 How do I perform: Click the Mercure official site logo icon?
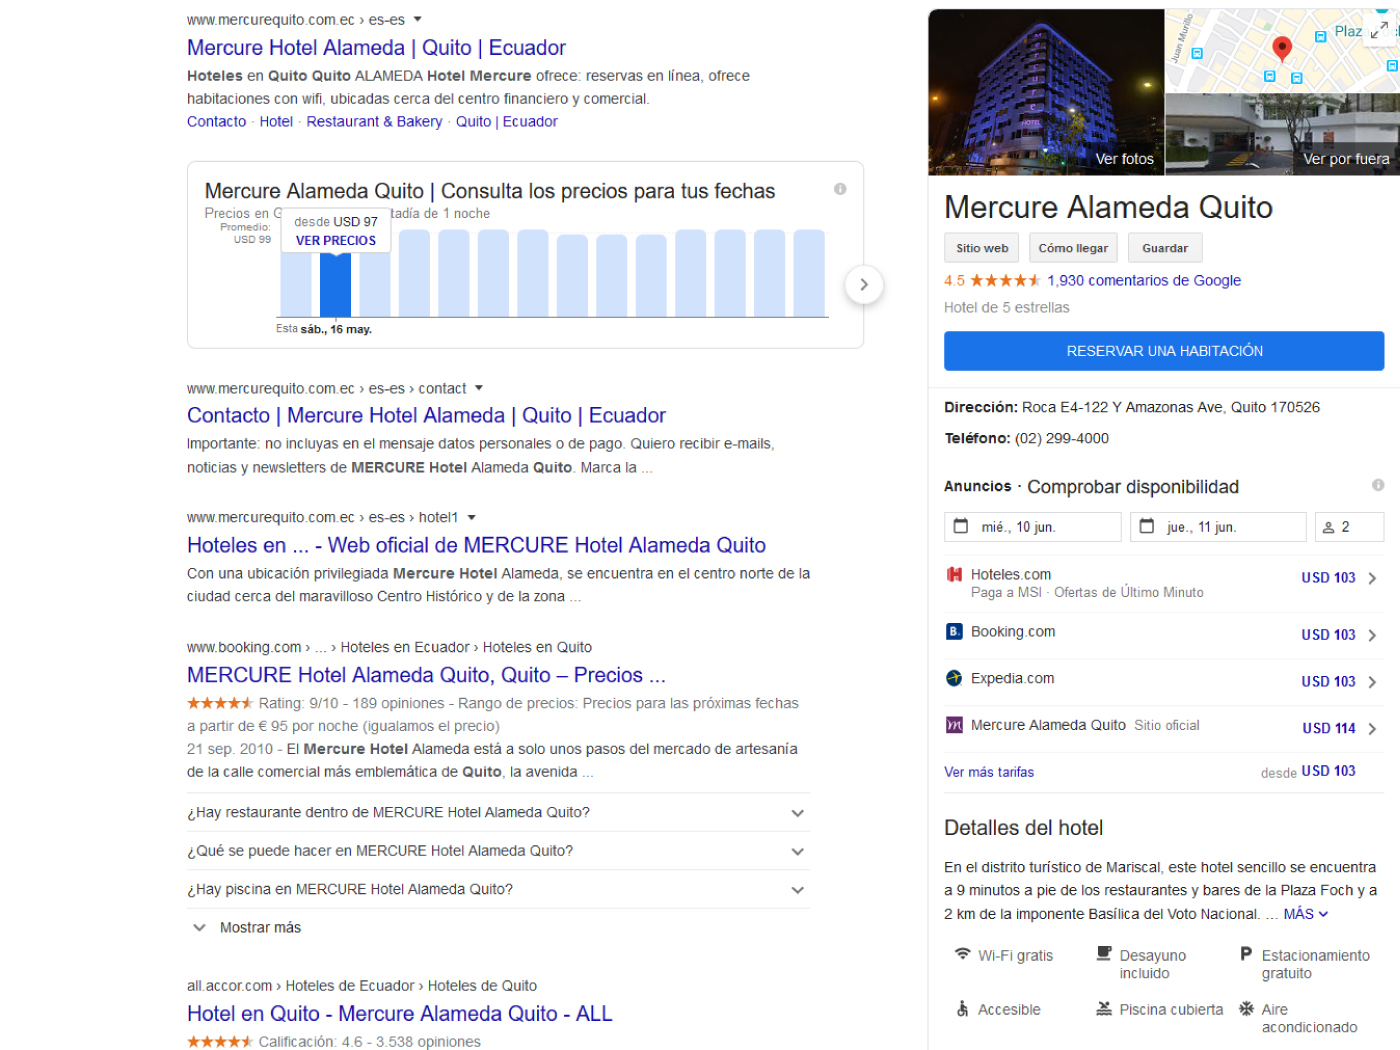pos(954,725)
